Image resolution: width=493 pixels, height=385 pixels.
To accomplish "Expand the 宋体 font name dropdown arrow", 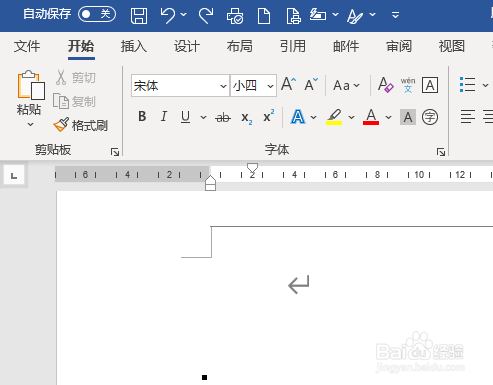I will click(223, 86).
